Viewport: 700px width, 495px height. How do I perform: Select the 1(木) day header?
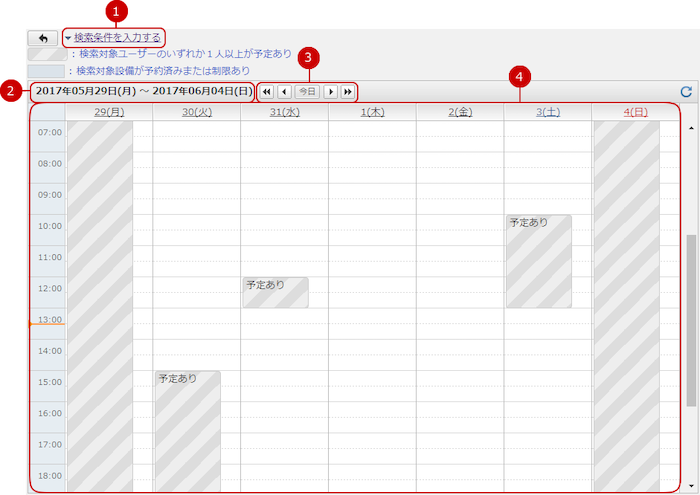(372, 112)
